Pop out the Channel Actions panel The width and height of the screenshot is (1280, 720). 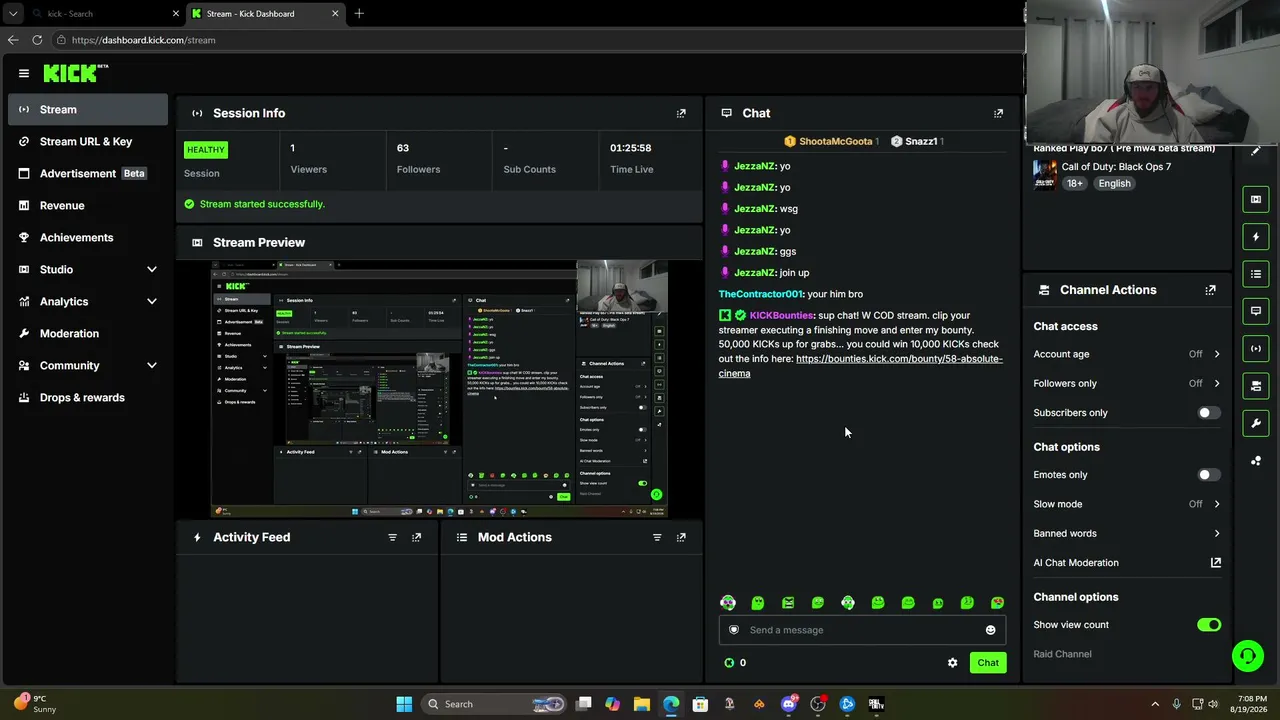[x=1210, y=290]
